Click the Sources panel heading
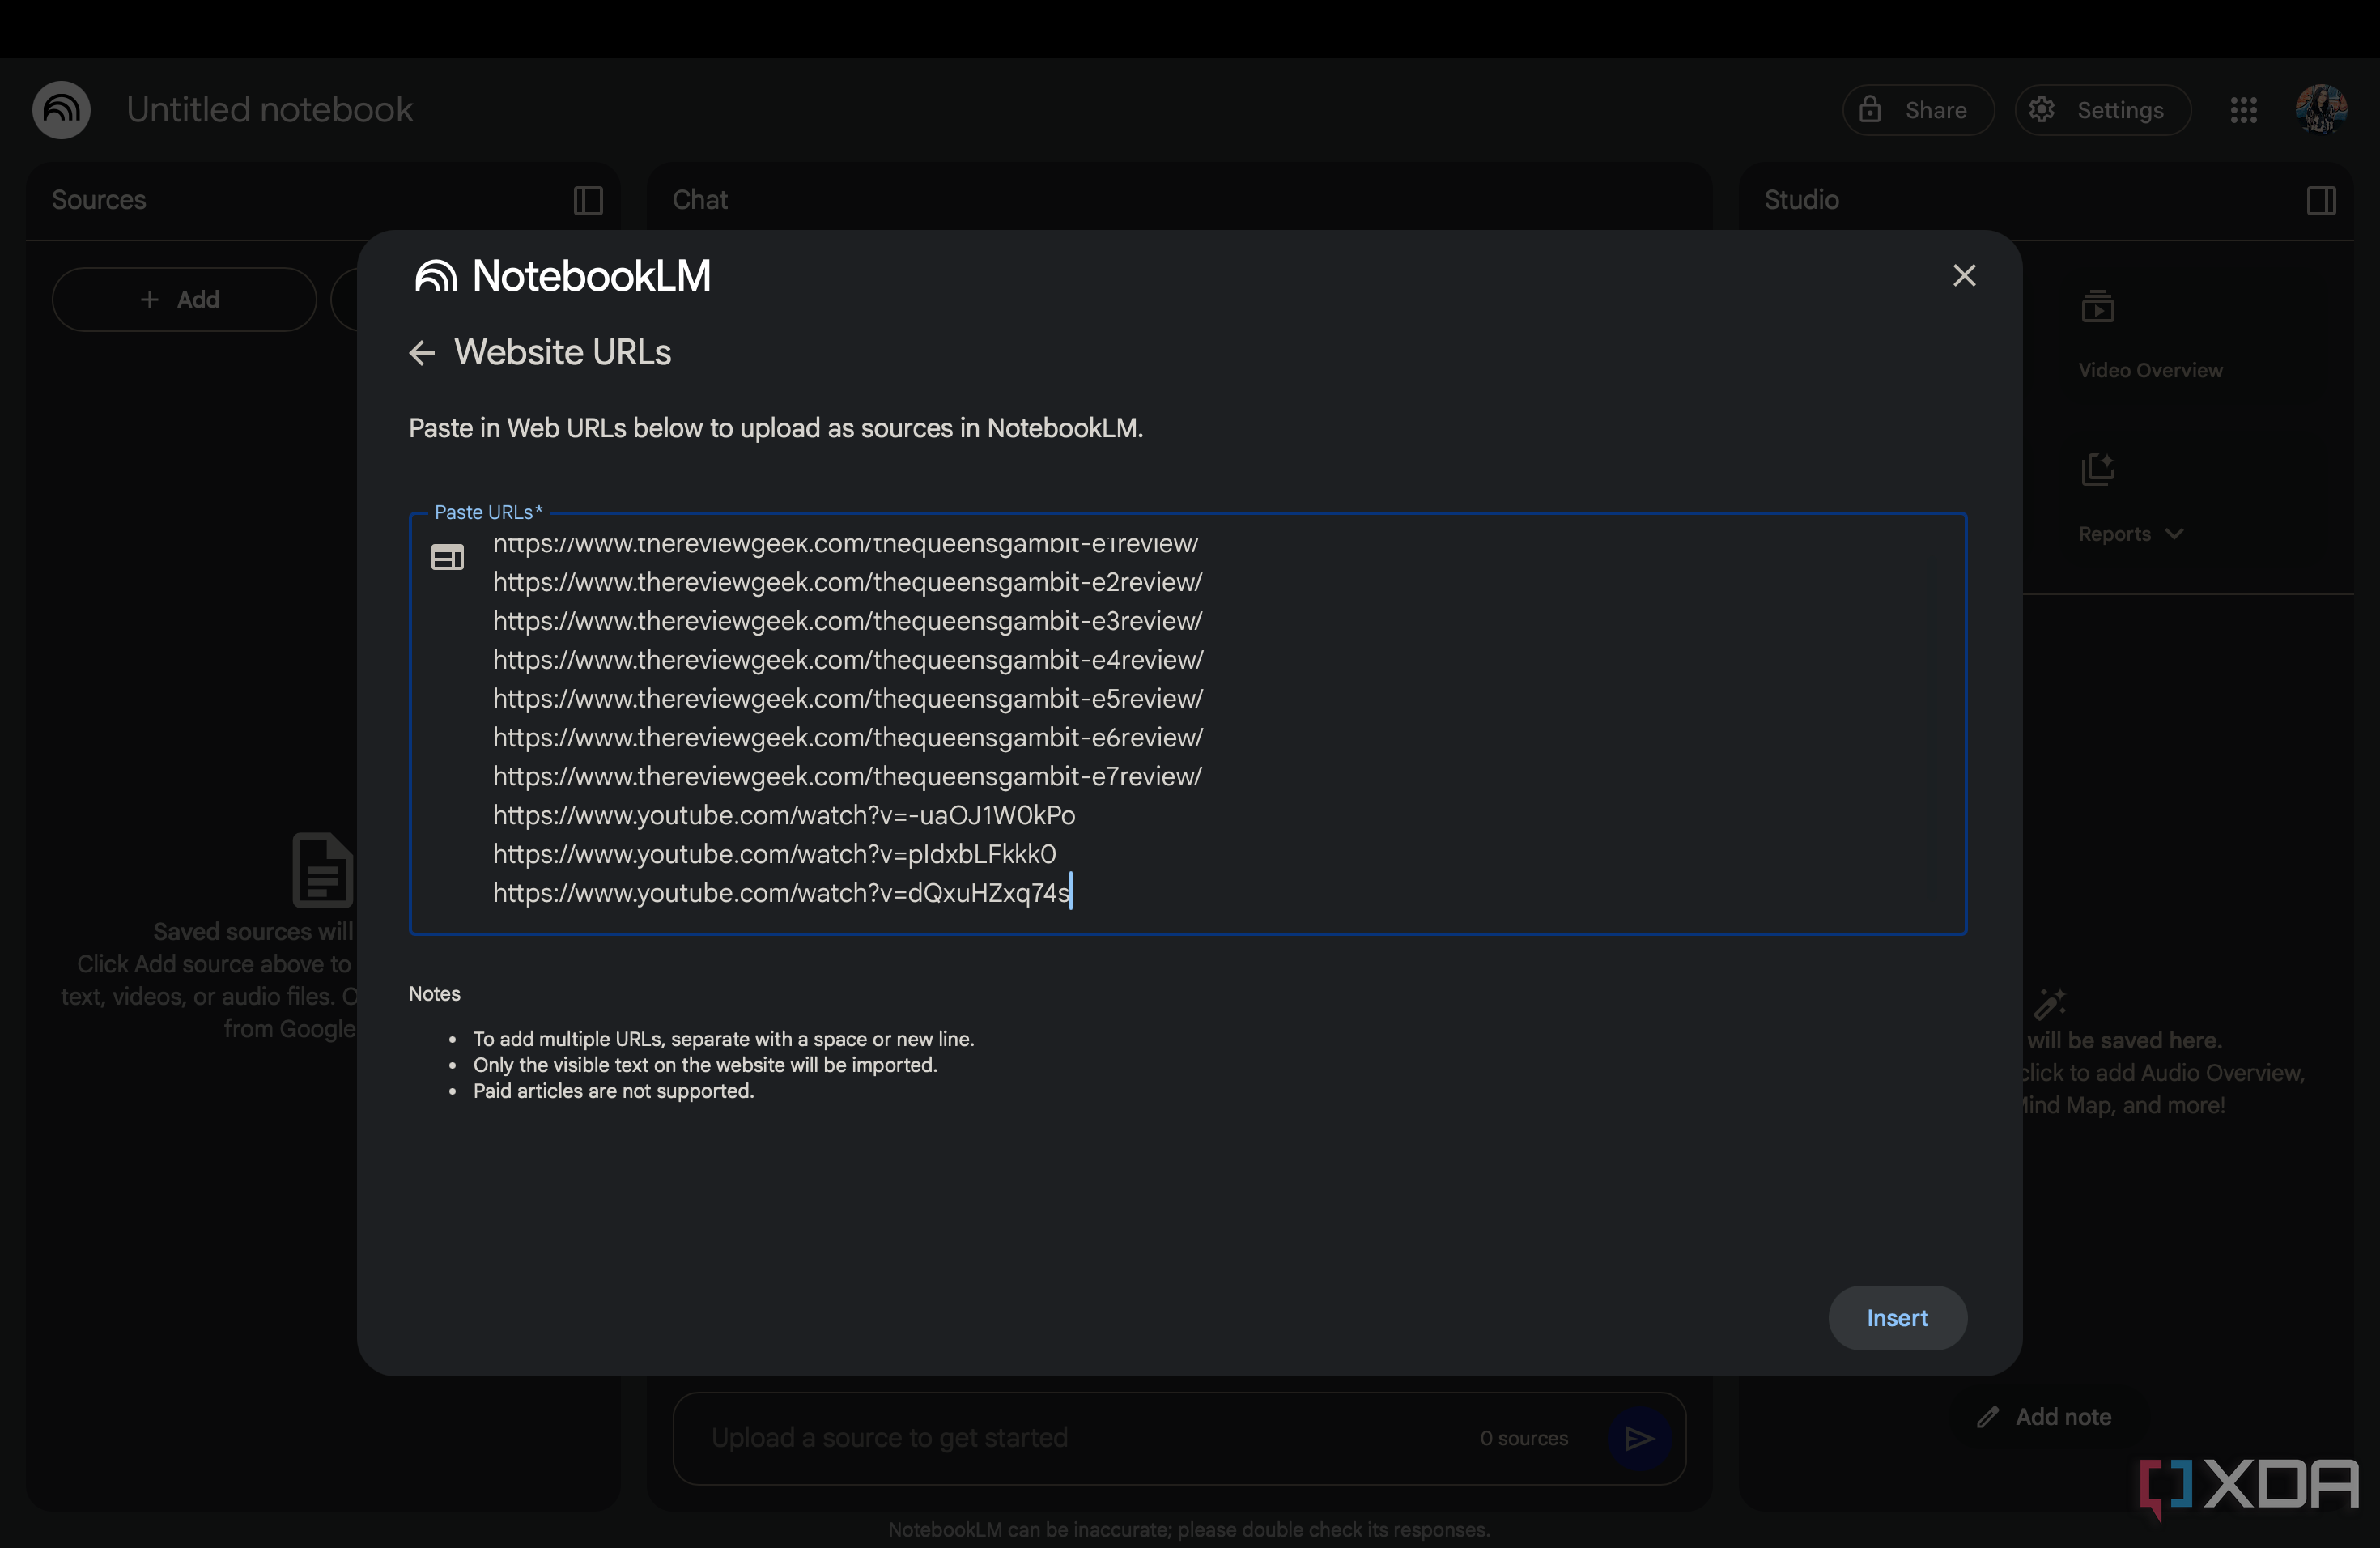The height and width of the screenshot is (1548, 2380). pos(98,200)
